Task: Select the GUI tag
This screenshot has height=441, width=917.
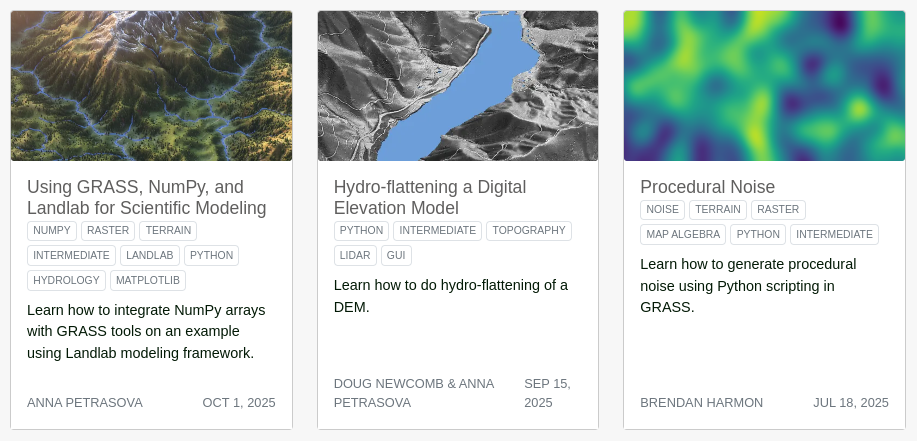Action: click(396, 255)
